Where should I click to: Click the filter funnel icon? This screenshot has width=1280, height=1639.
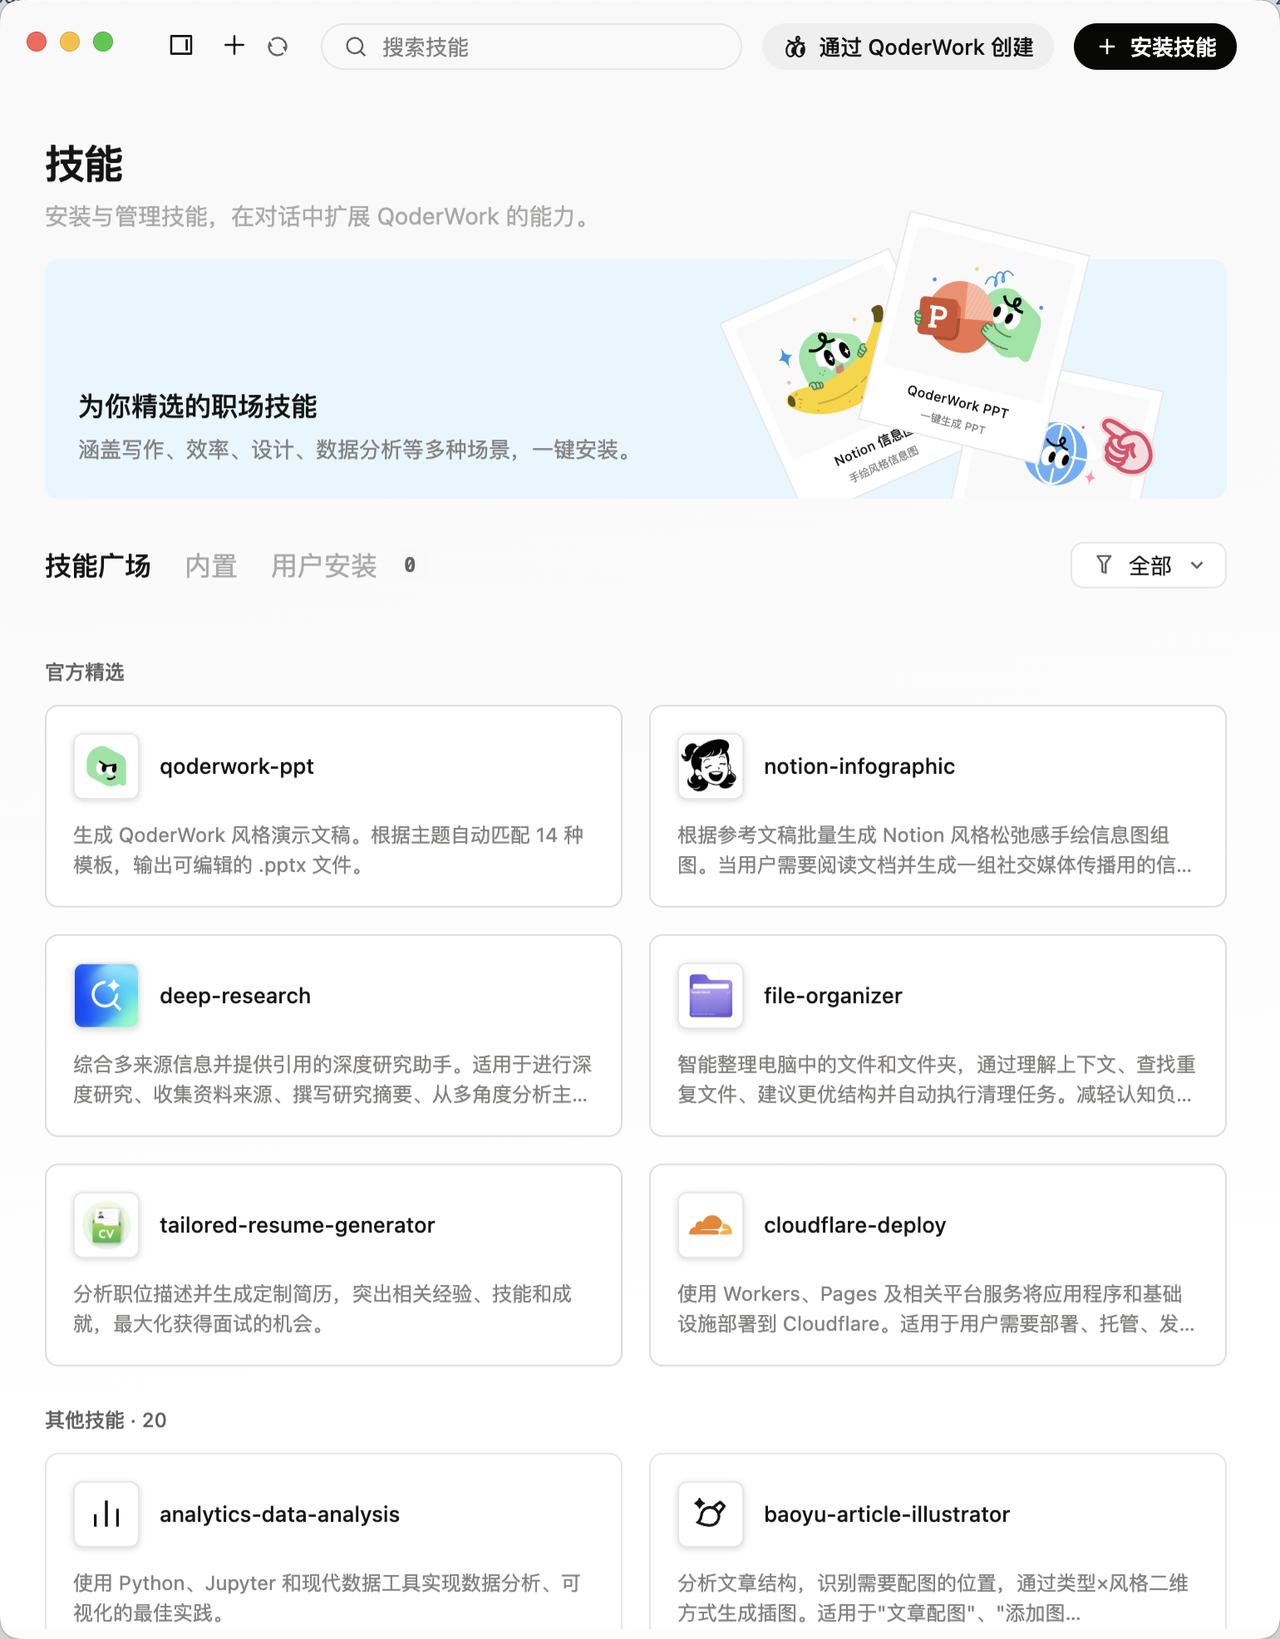[x=1104, y=565]
